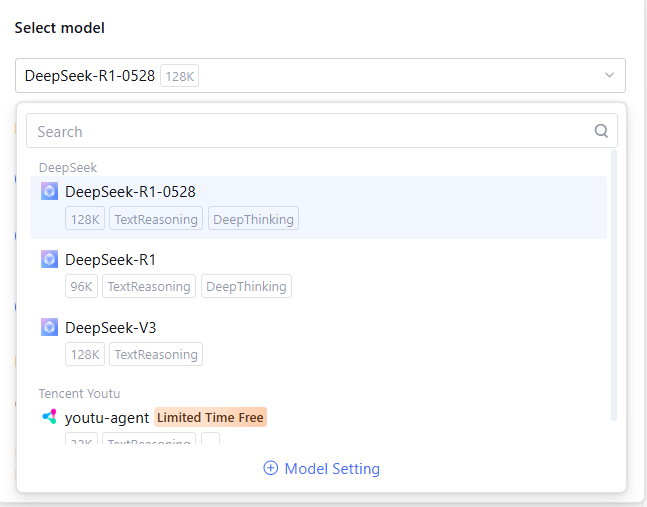Viewport: 647px width, 507px height.
Task: Click the search magnifier icon
Action: click(601, 131)
